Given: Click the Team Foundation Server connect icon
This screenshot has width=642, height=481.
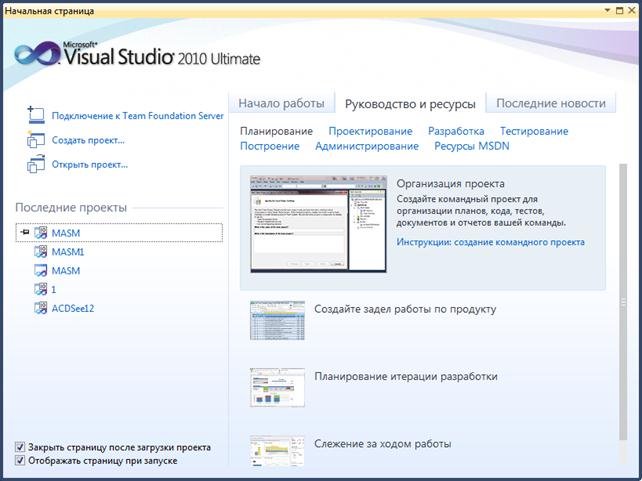Looking at the screenshot, I should click(x=36, y=115).
